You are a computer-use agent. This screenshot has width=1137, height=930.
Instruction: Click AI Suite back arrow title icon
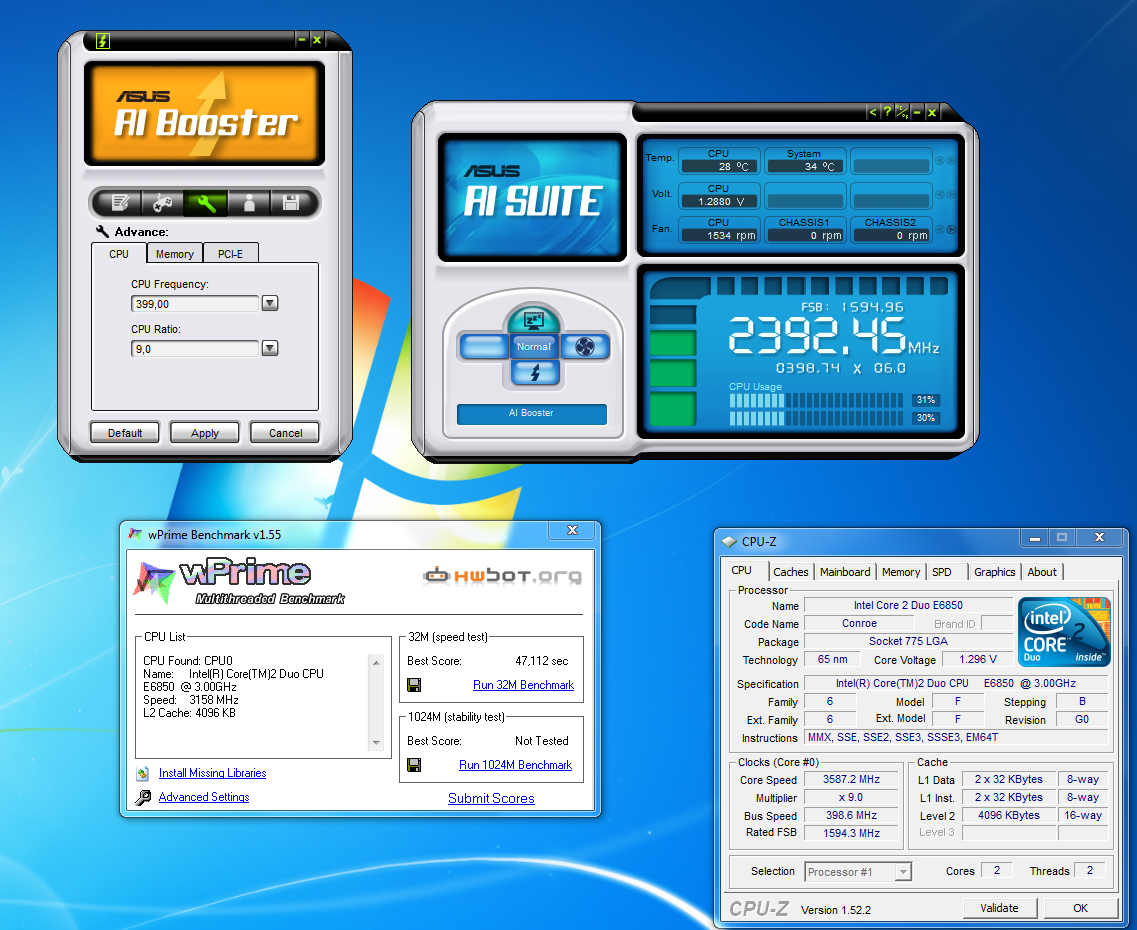tap(873, 112)
